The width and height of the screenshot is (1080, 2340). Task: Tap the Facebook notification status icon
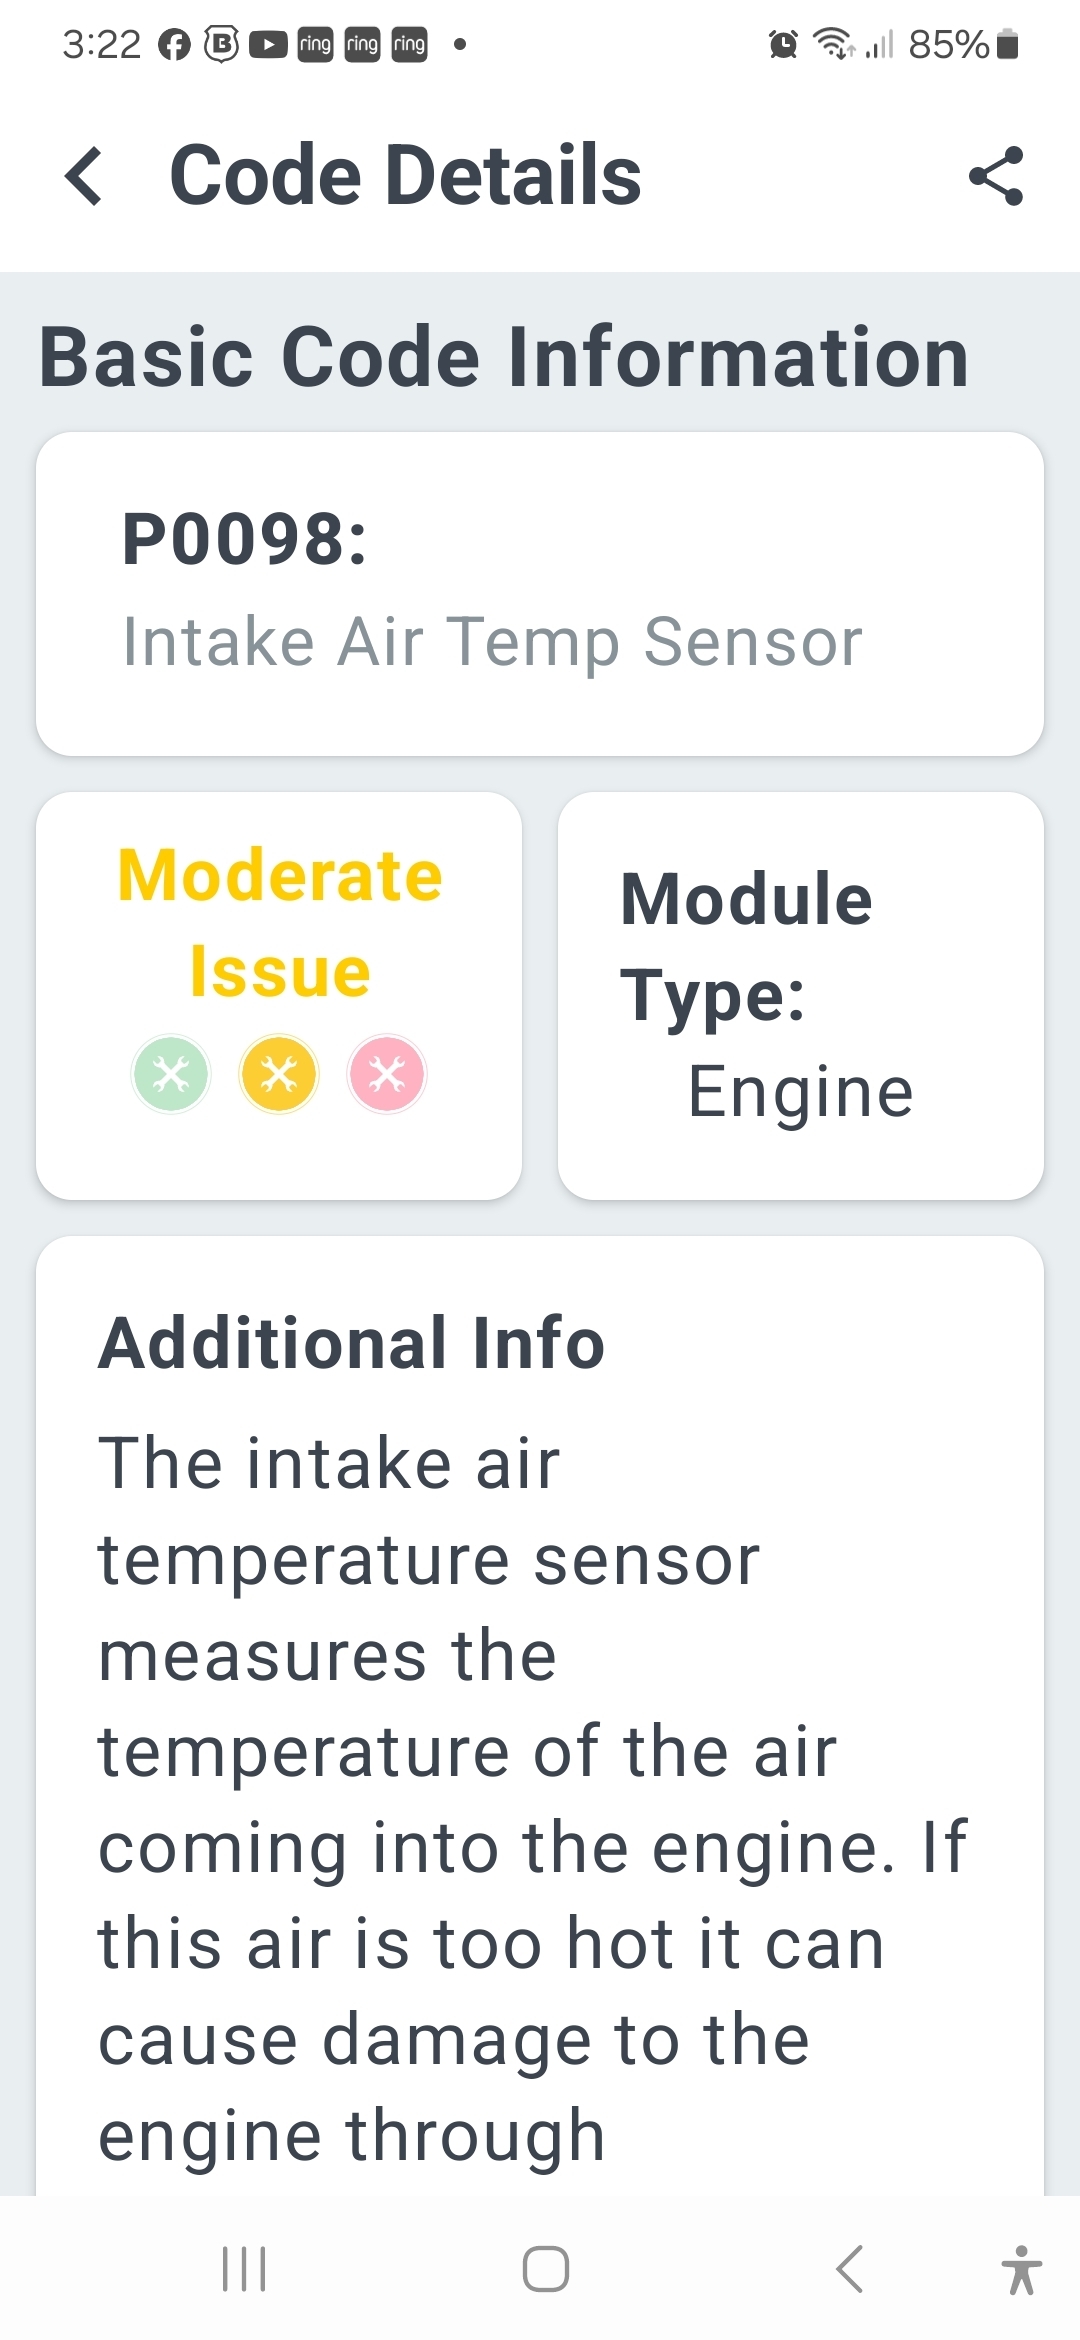point(174,45)
